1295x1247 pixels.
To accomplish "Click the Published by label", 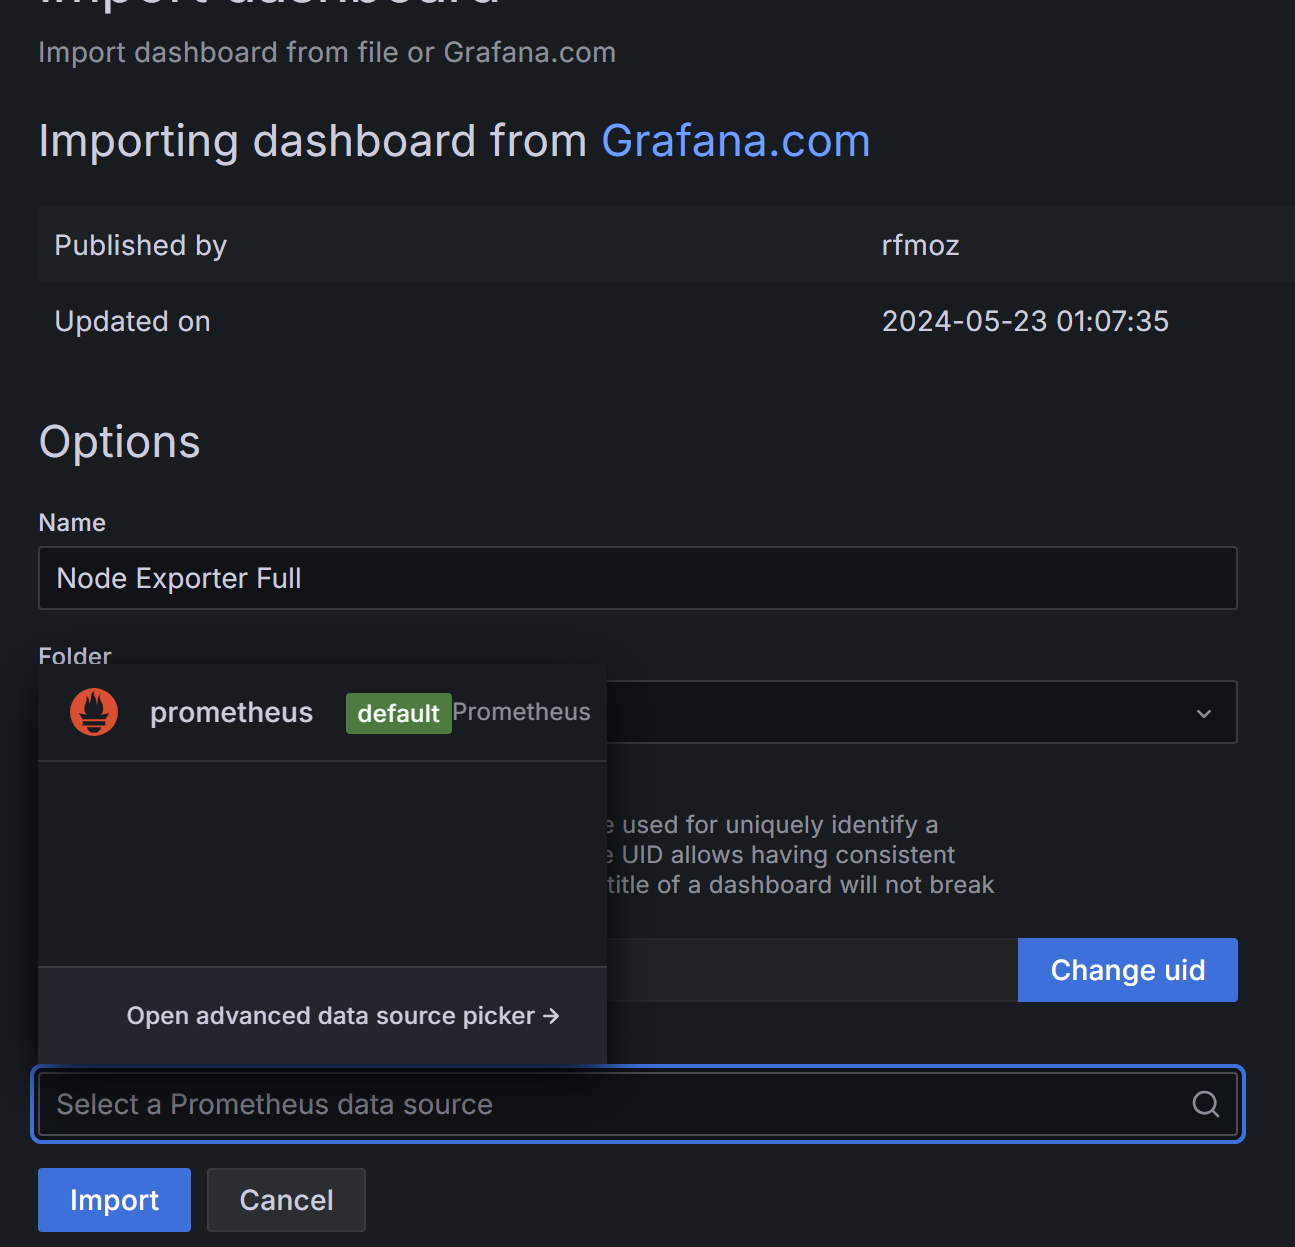I will pyautogui.click(x=141, y=246).
